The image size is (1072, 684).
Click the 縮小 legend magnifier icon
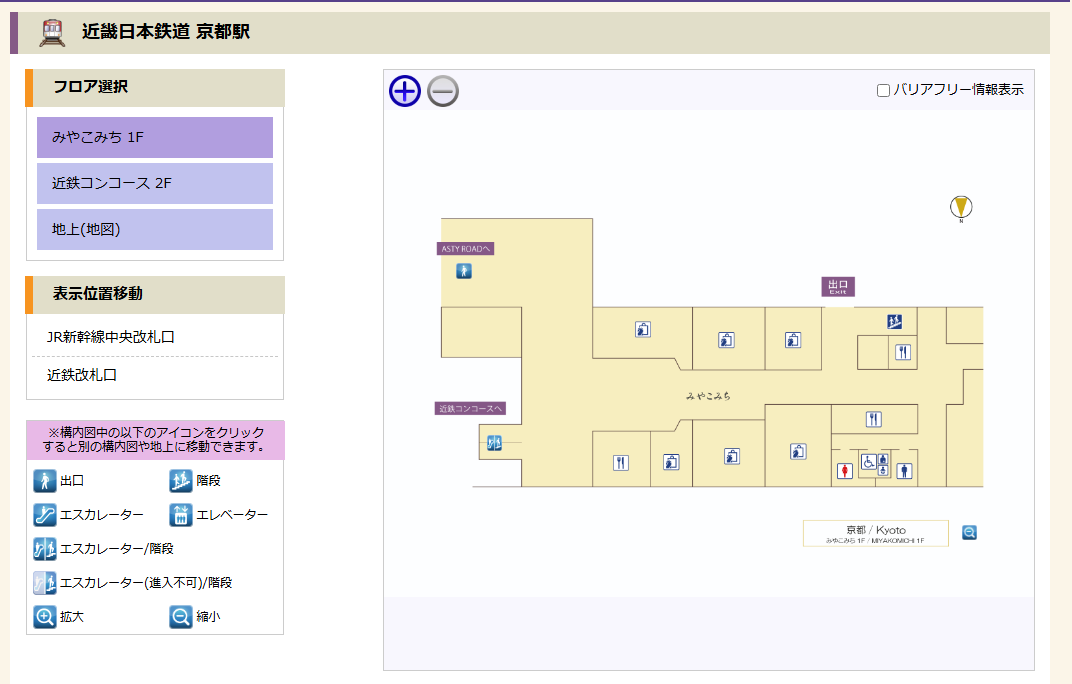tap(180, 617)
